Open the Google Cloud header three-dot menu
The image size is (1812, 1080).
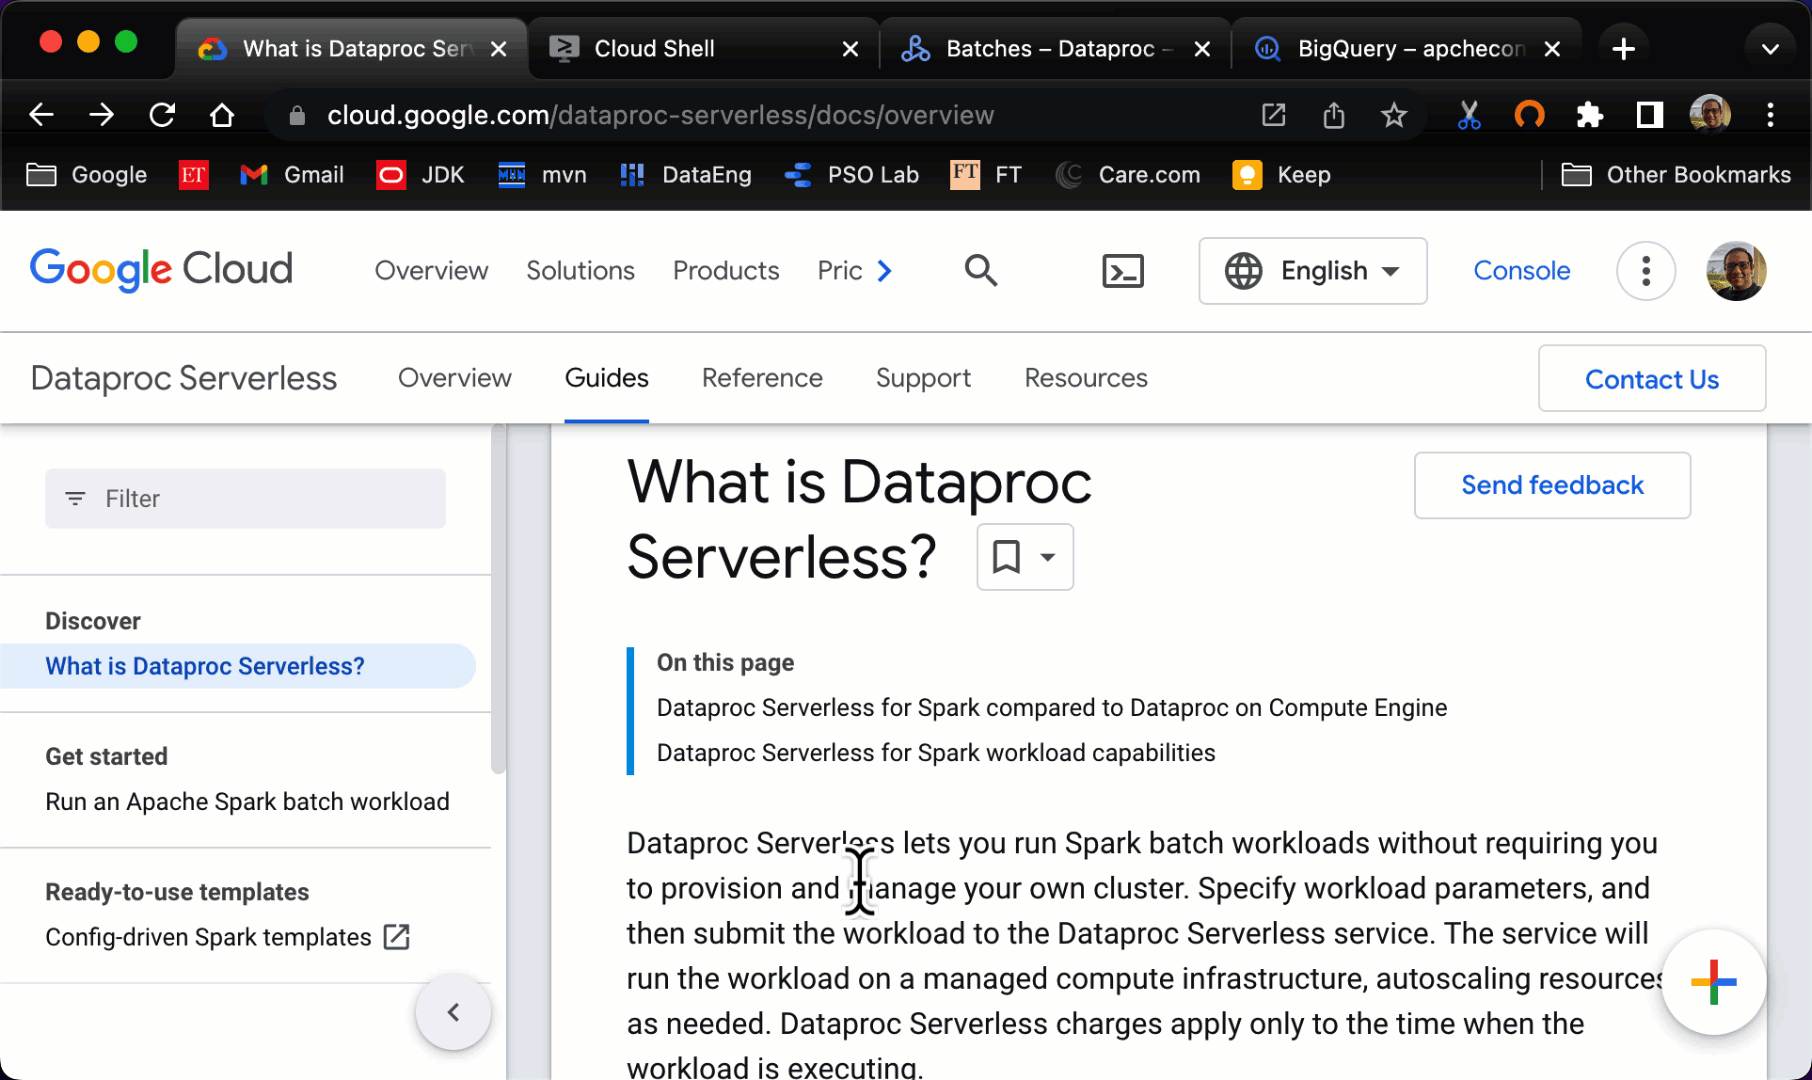click(x=1646, y=271)
